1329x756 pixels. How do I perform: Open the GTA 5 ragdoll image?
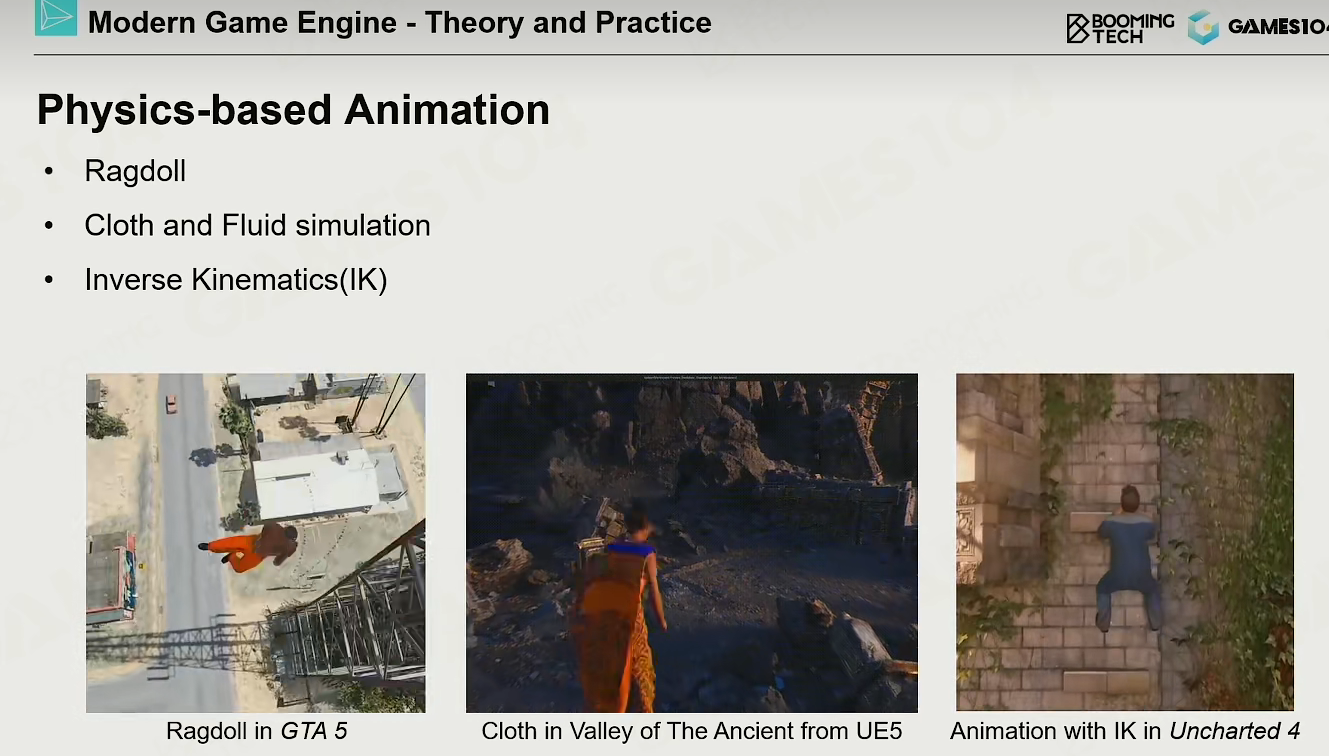click(256, 543)
